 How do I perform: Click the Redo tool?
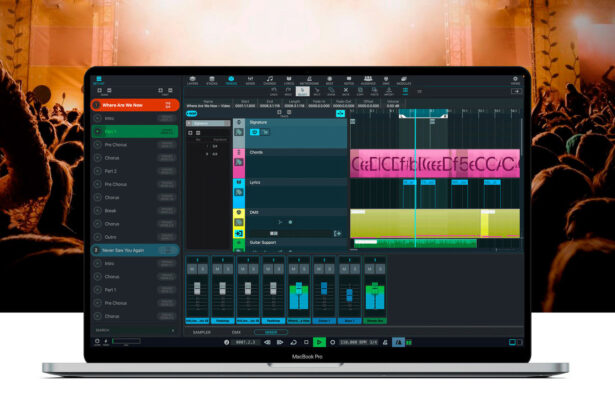click(x=288, y=92)
